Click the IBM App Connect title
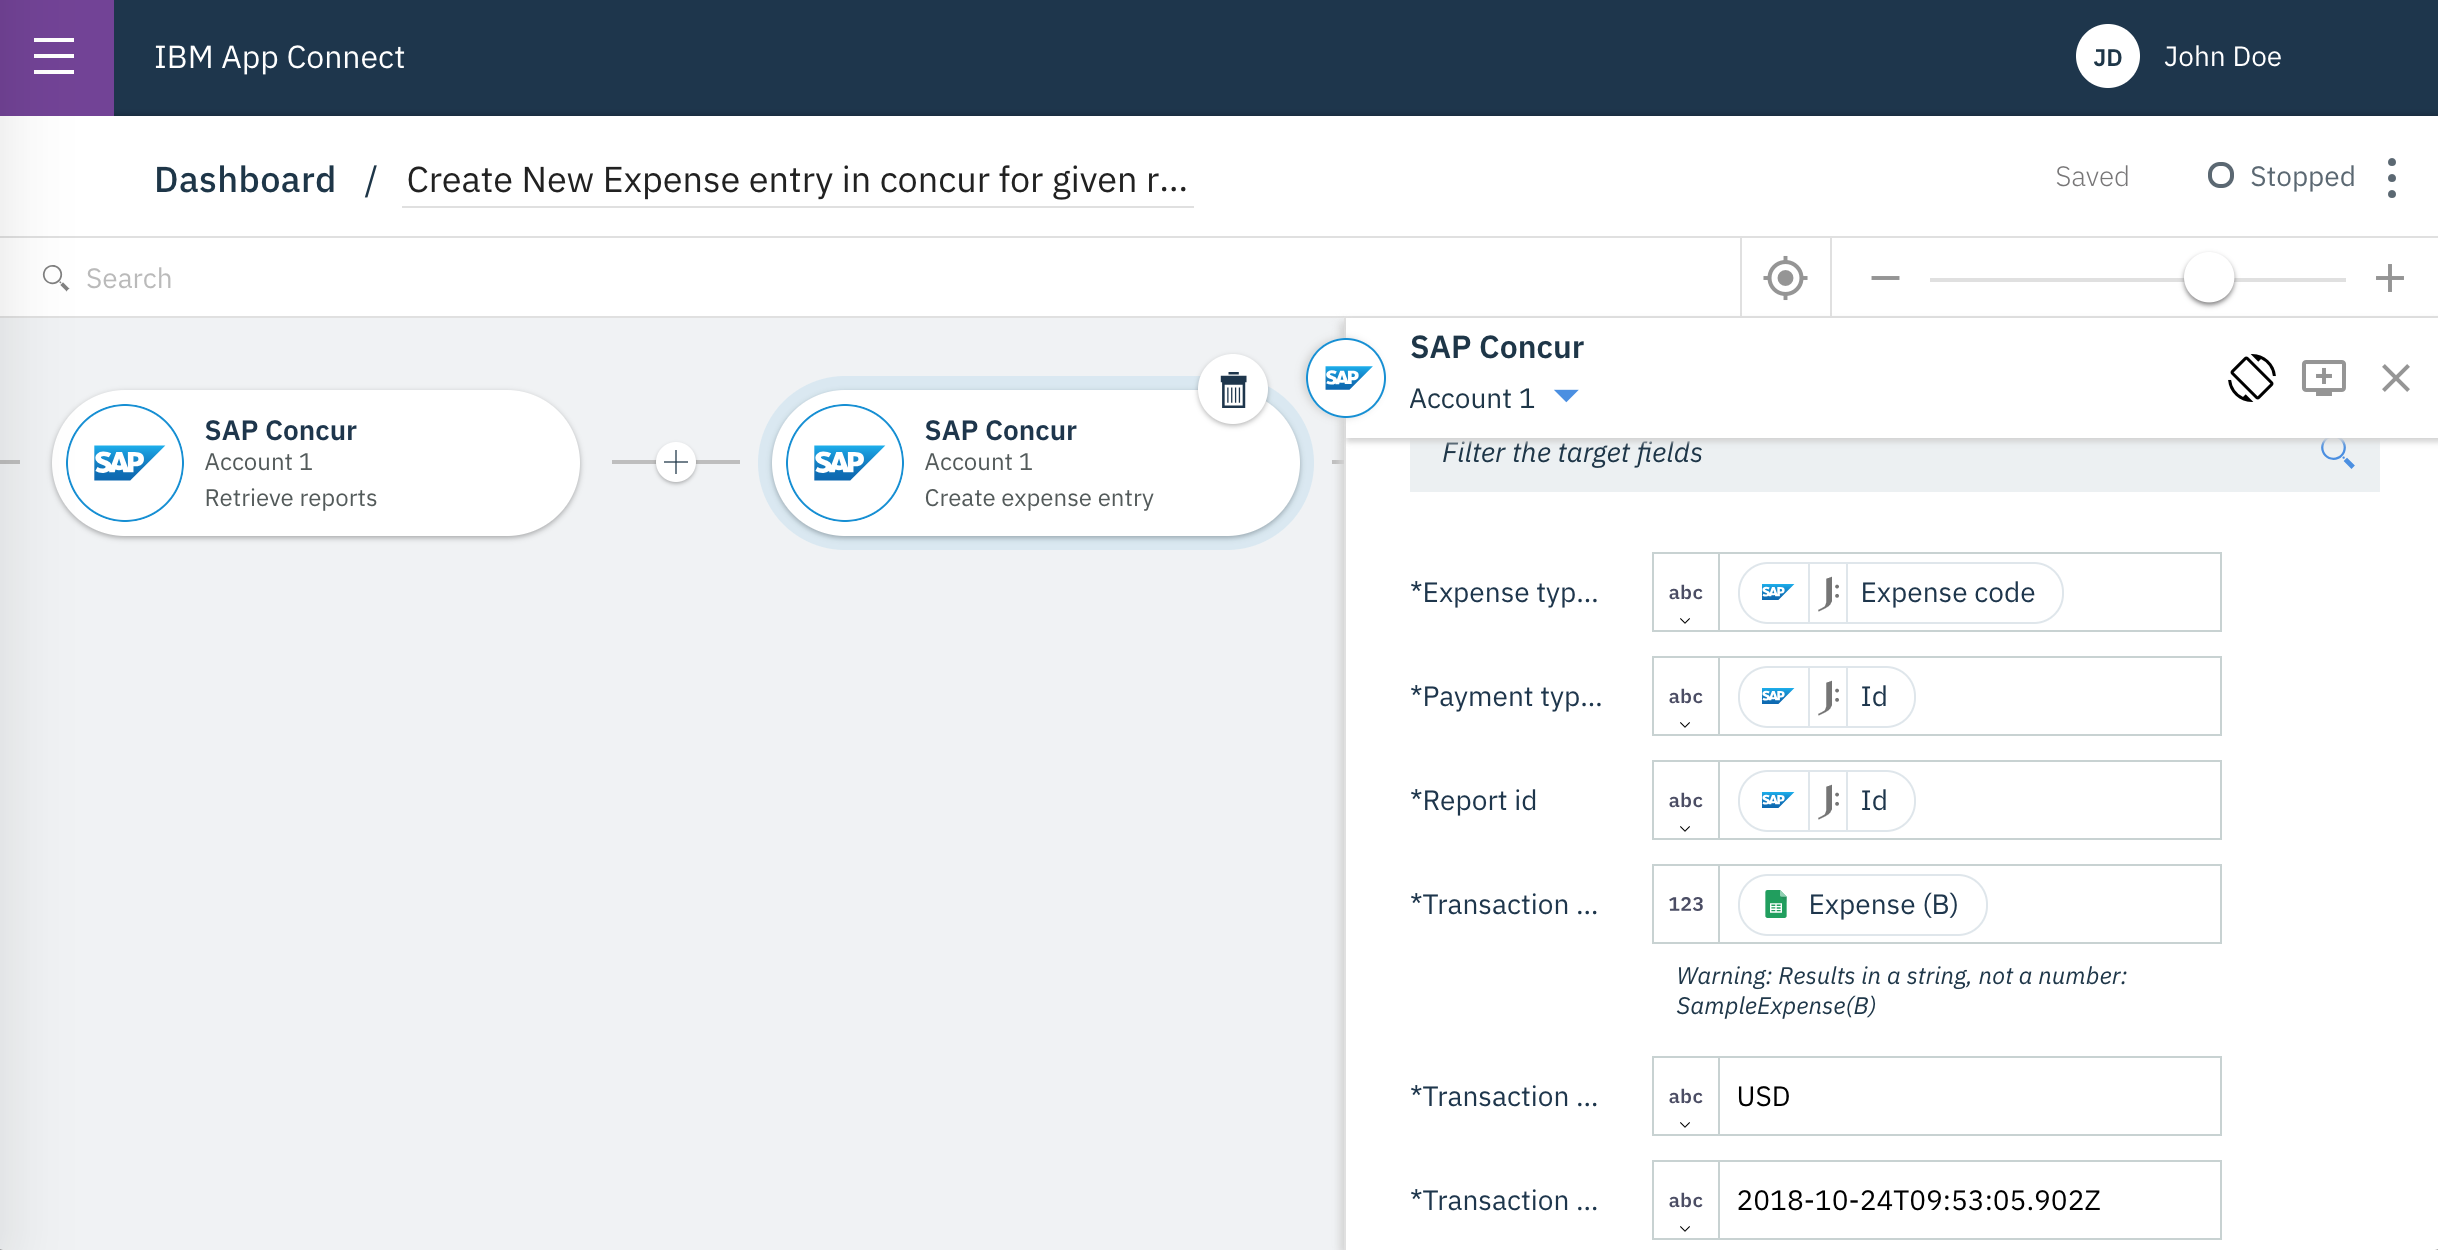This screenshot has width=2438, height=1250. click(279, 57)
